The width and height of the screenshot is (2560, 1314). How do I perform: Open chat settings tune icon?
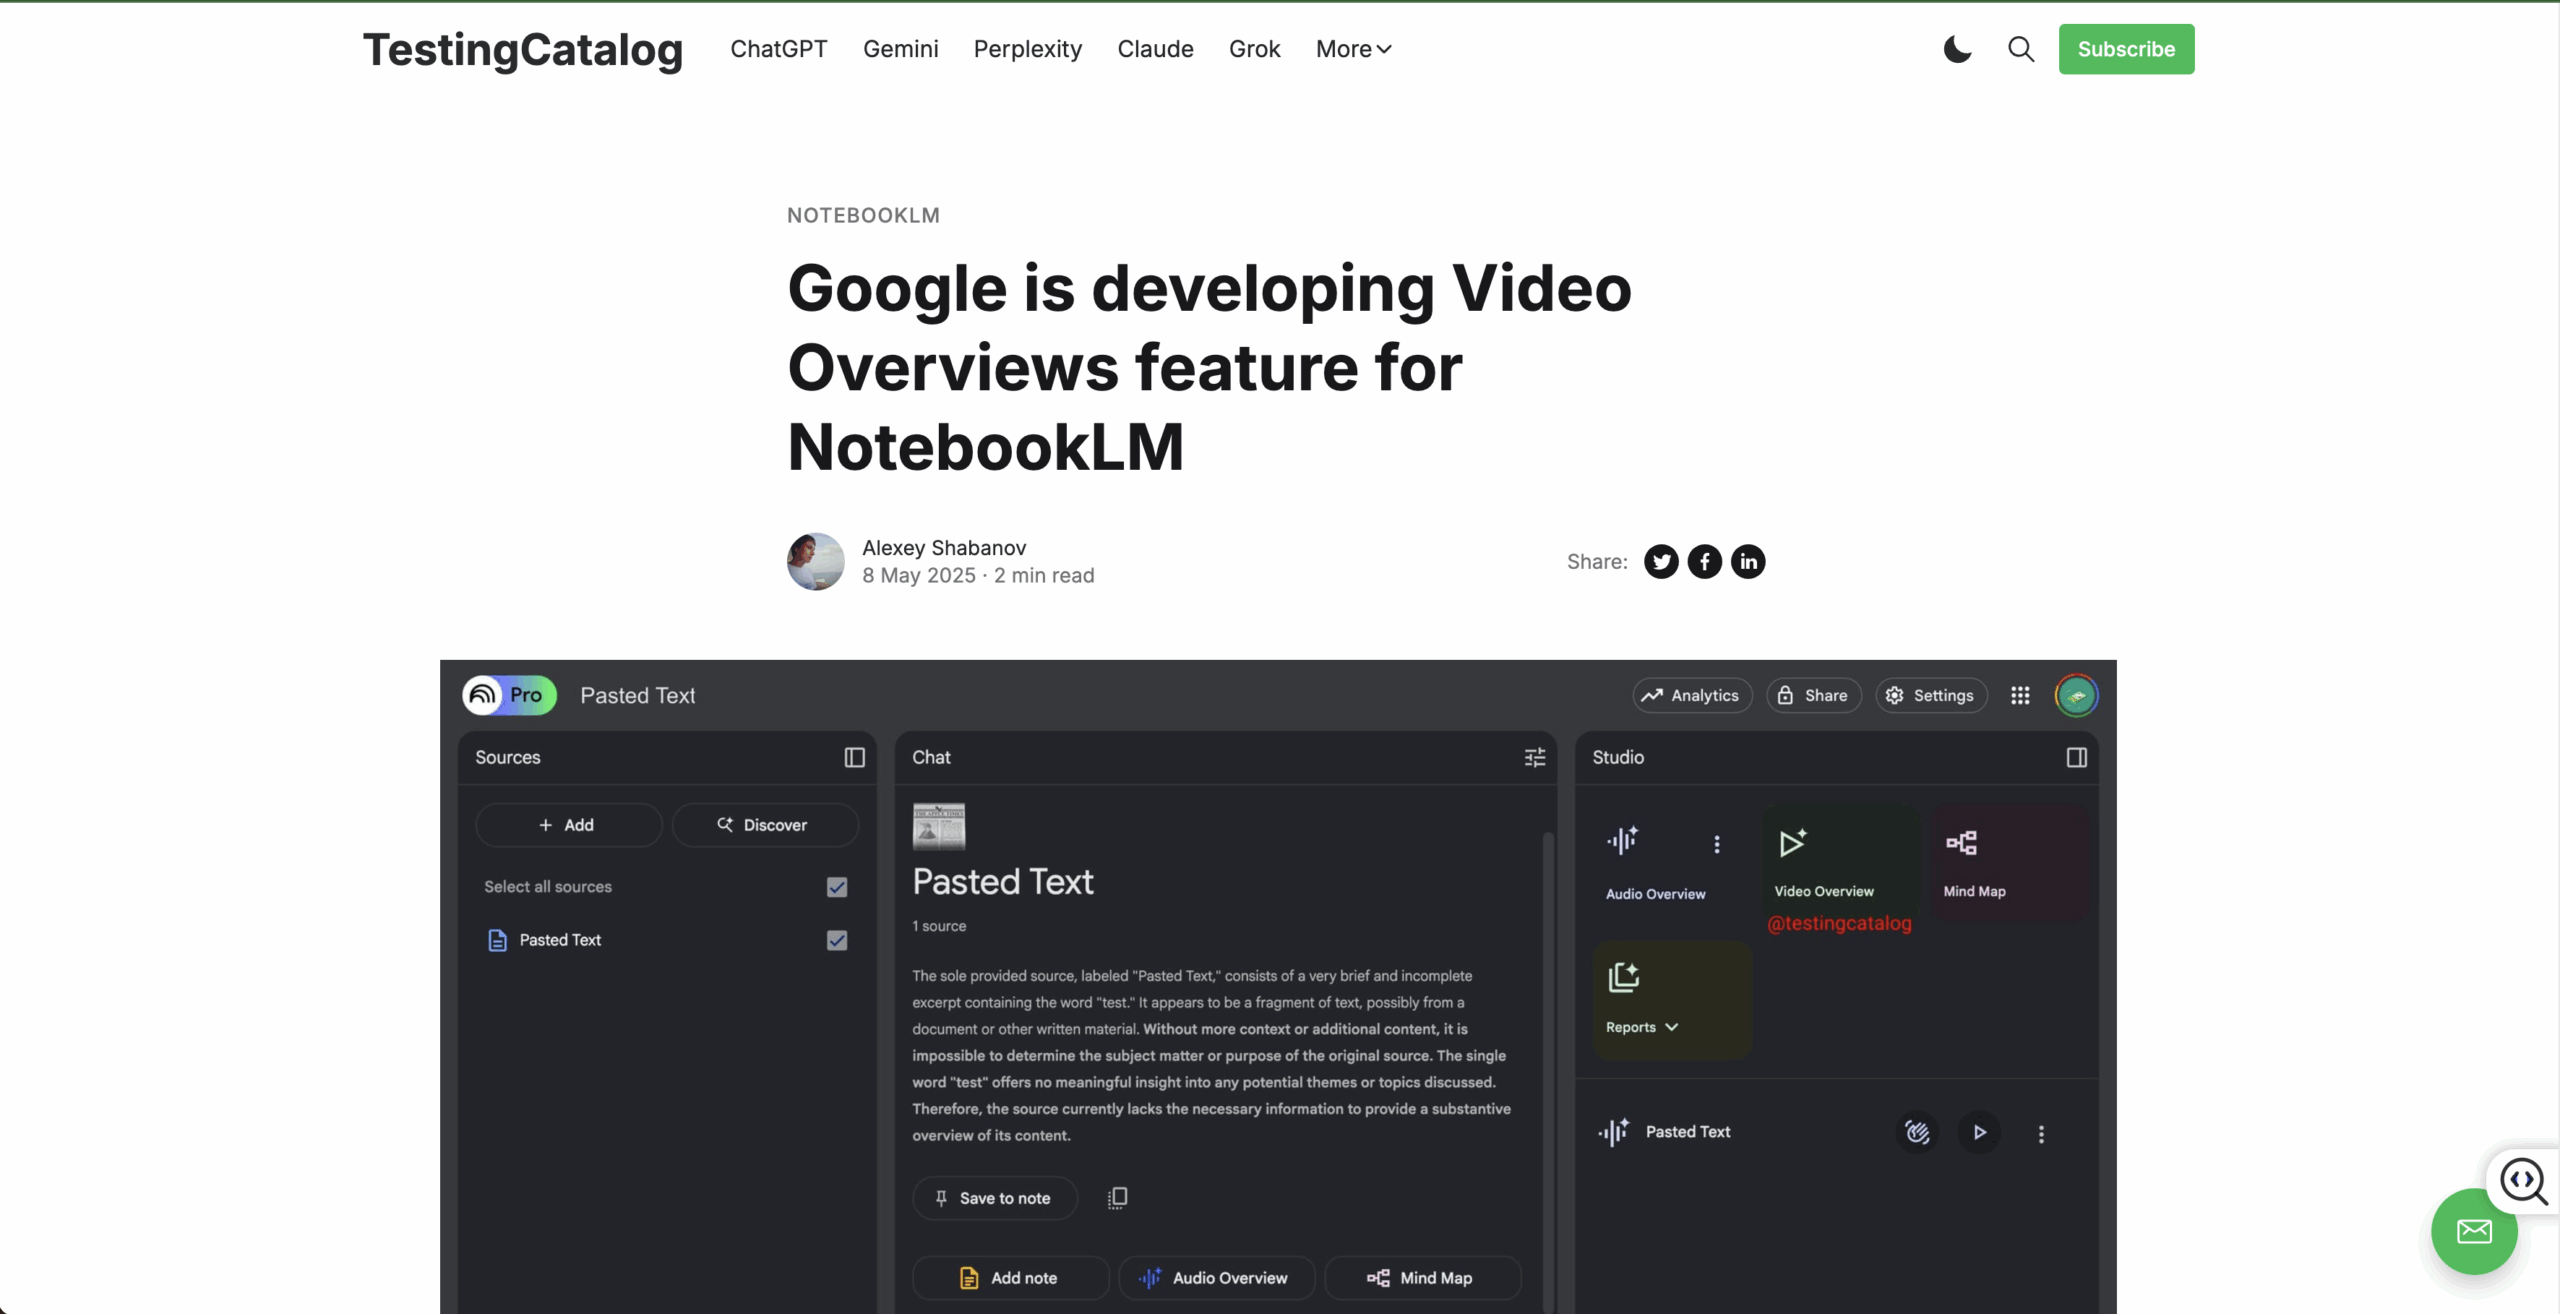(1535, 758)
